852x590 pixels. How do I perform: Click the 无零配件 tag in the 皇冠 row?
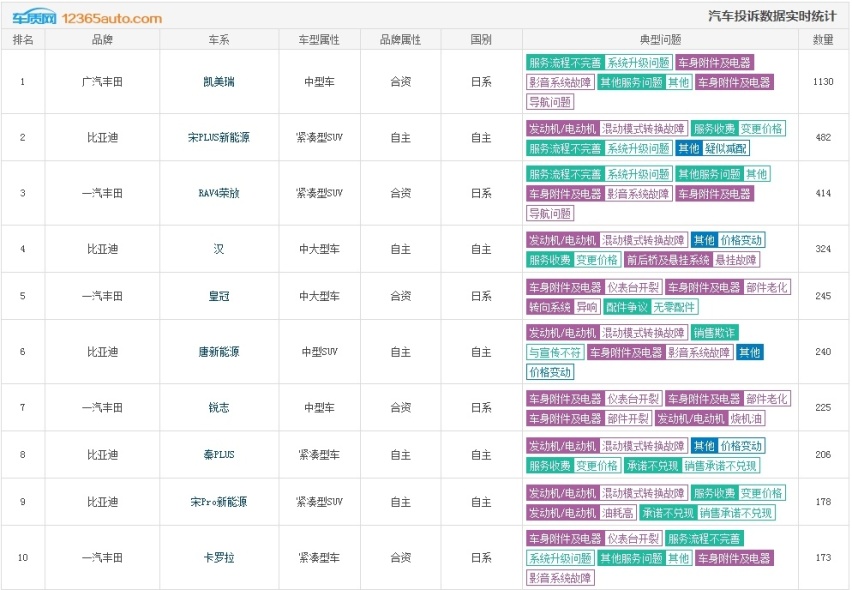click(674, 307)
